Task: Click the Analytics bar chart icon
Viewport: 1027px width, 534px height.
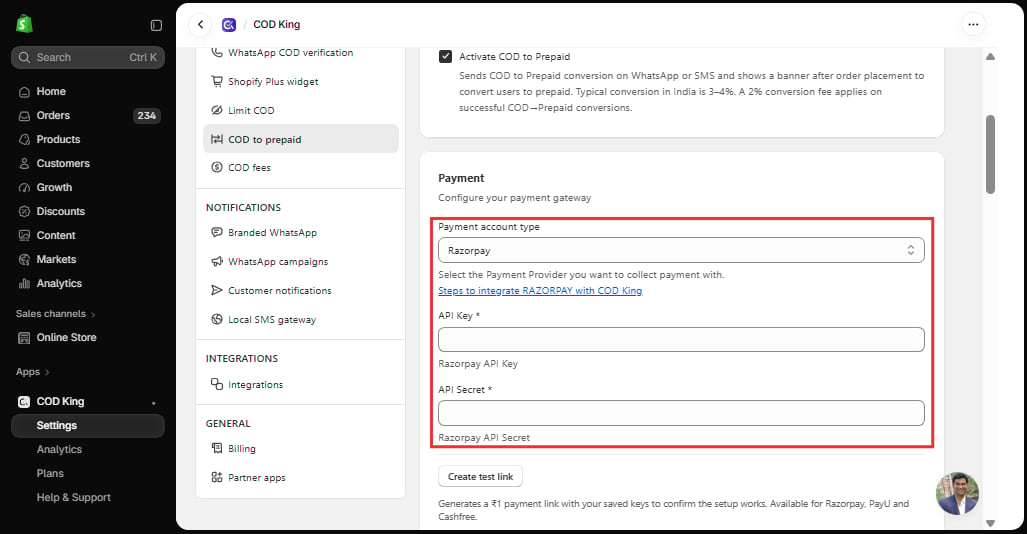Action: click(x=24, y=284)
